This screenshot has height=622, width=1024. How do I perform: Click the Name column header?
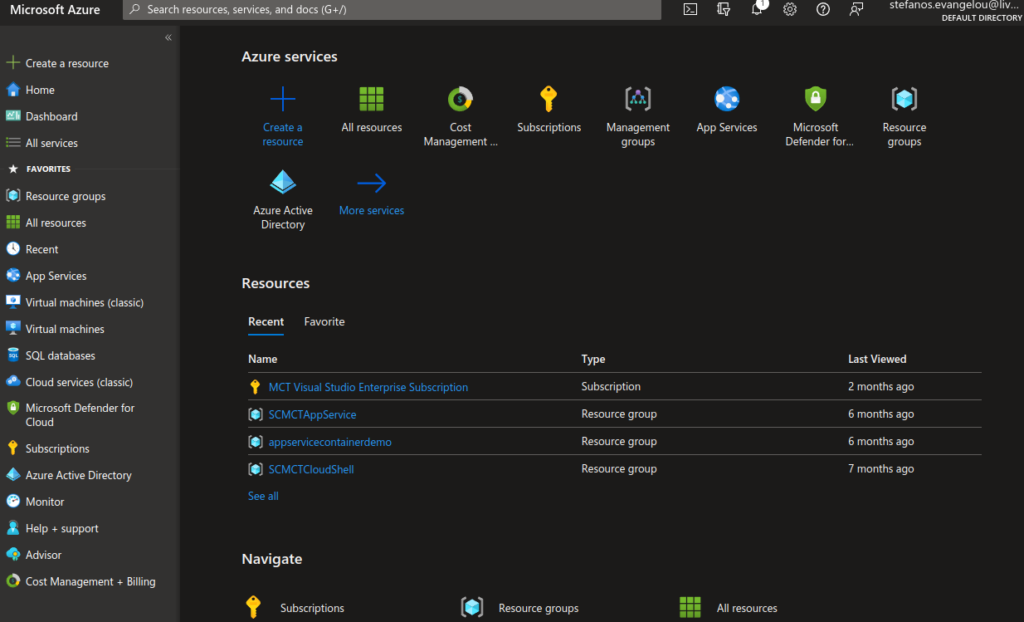263,359
